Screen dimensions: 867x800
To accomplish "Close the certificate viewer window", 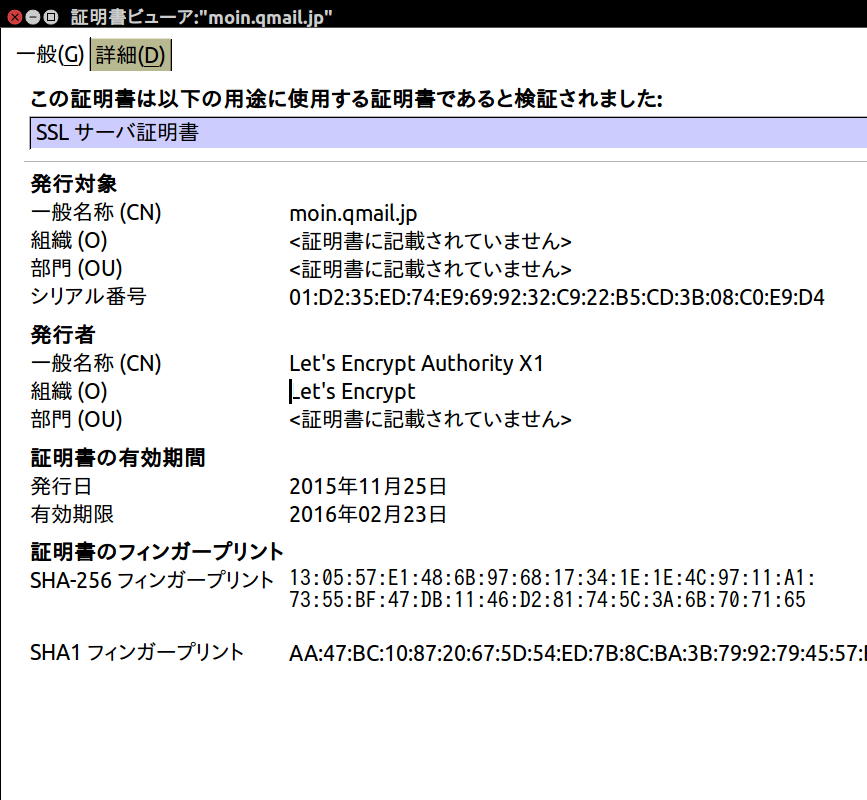I will coord(14,17).
